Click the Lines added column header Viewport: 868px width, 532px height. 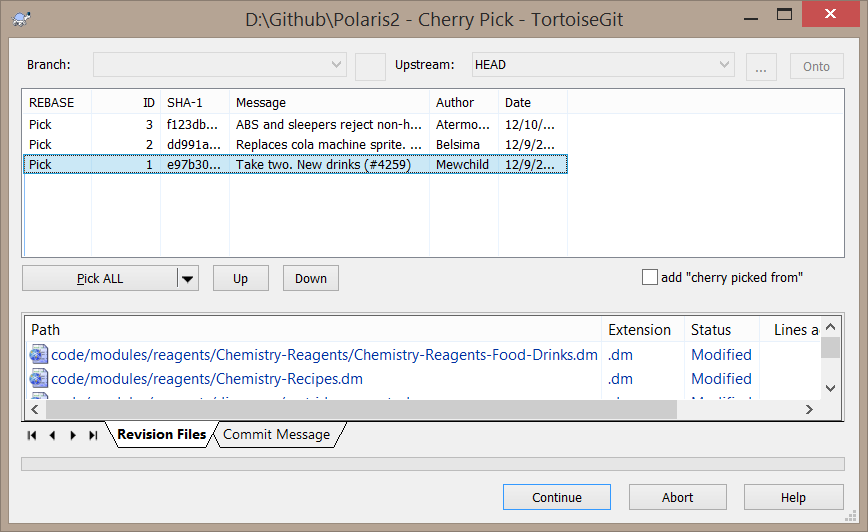point(791,330)
